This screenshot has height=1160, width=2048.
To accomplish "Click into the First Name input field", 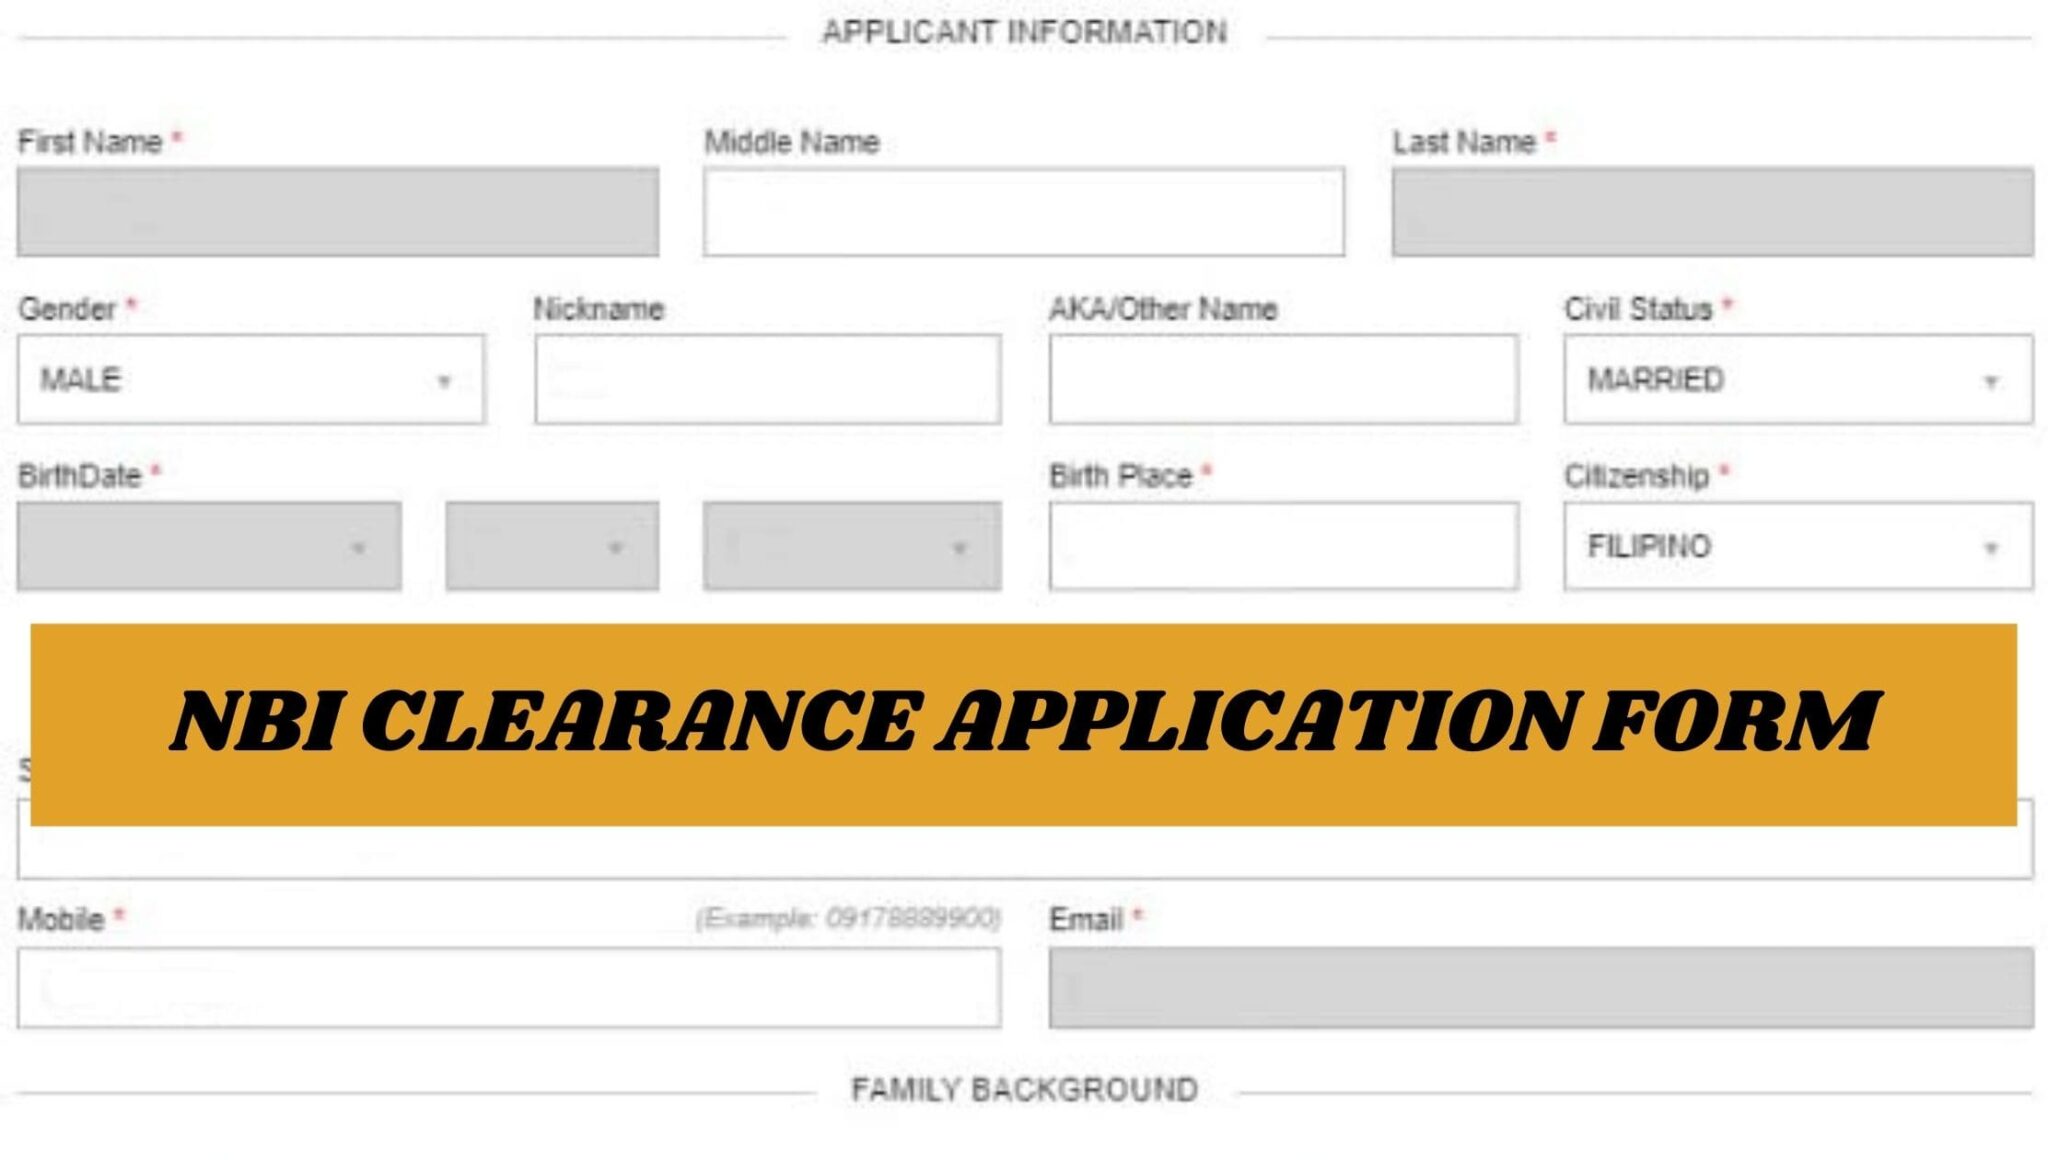I will coord(340,211).
